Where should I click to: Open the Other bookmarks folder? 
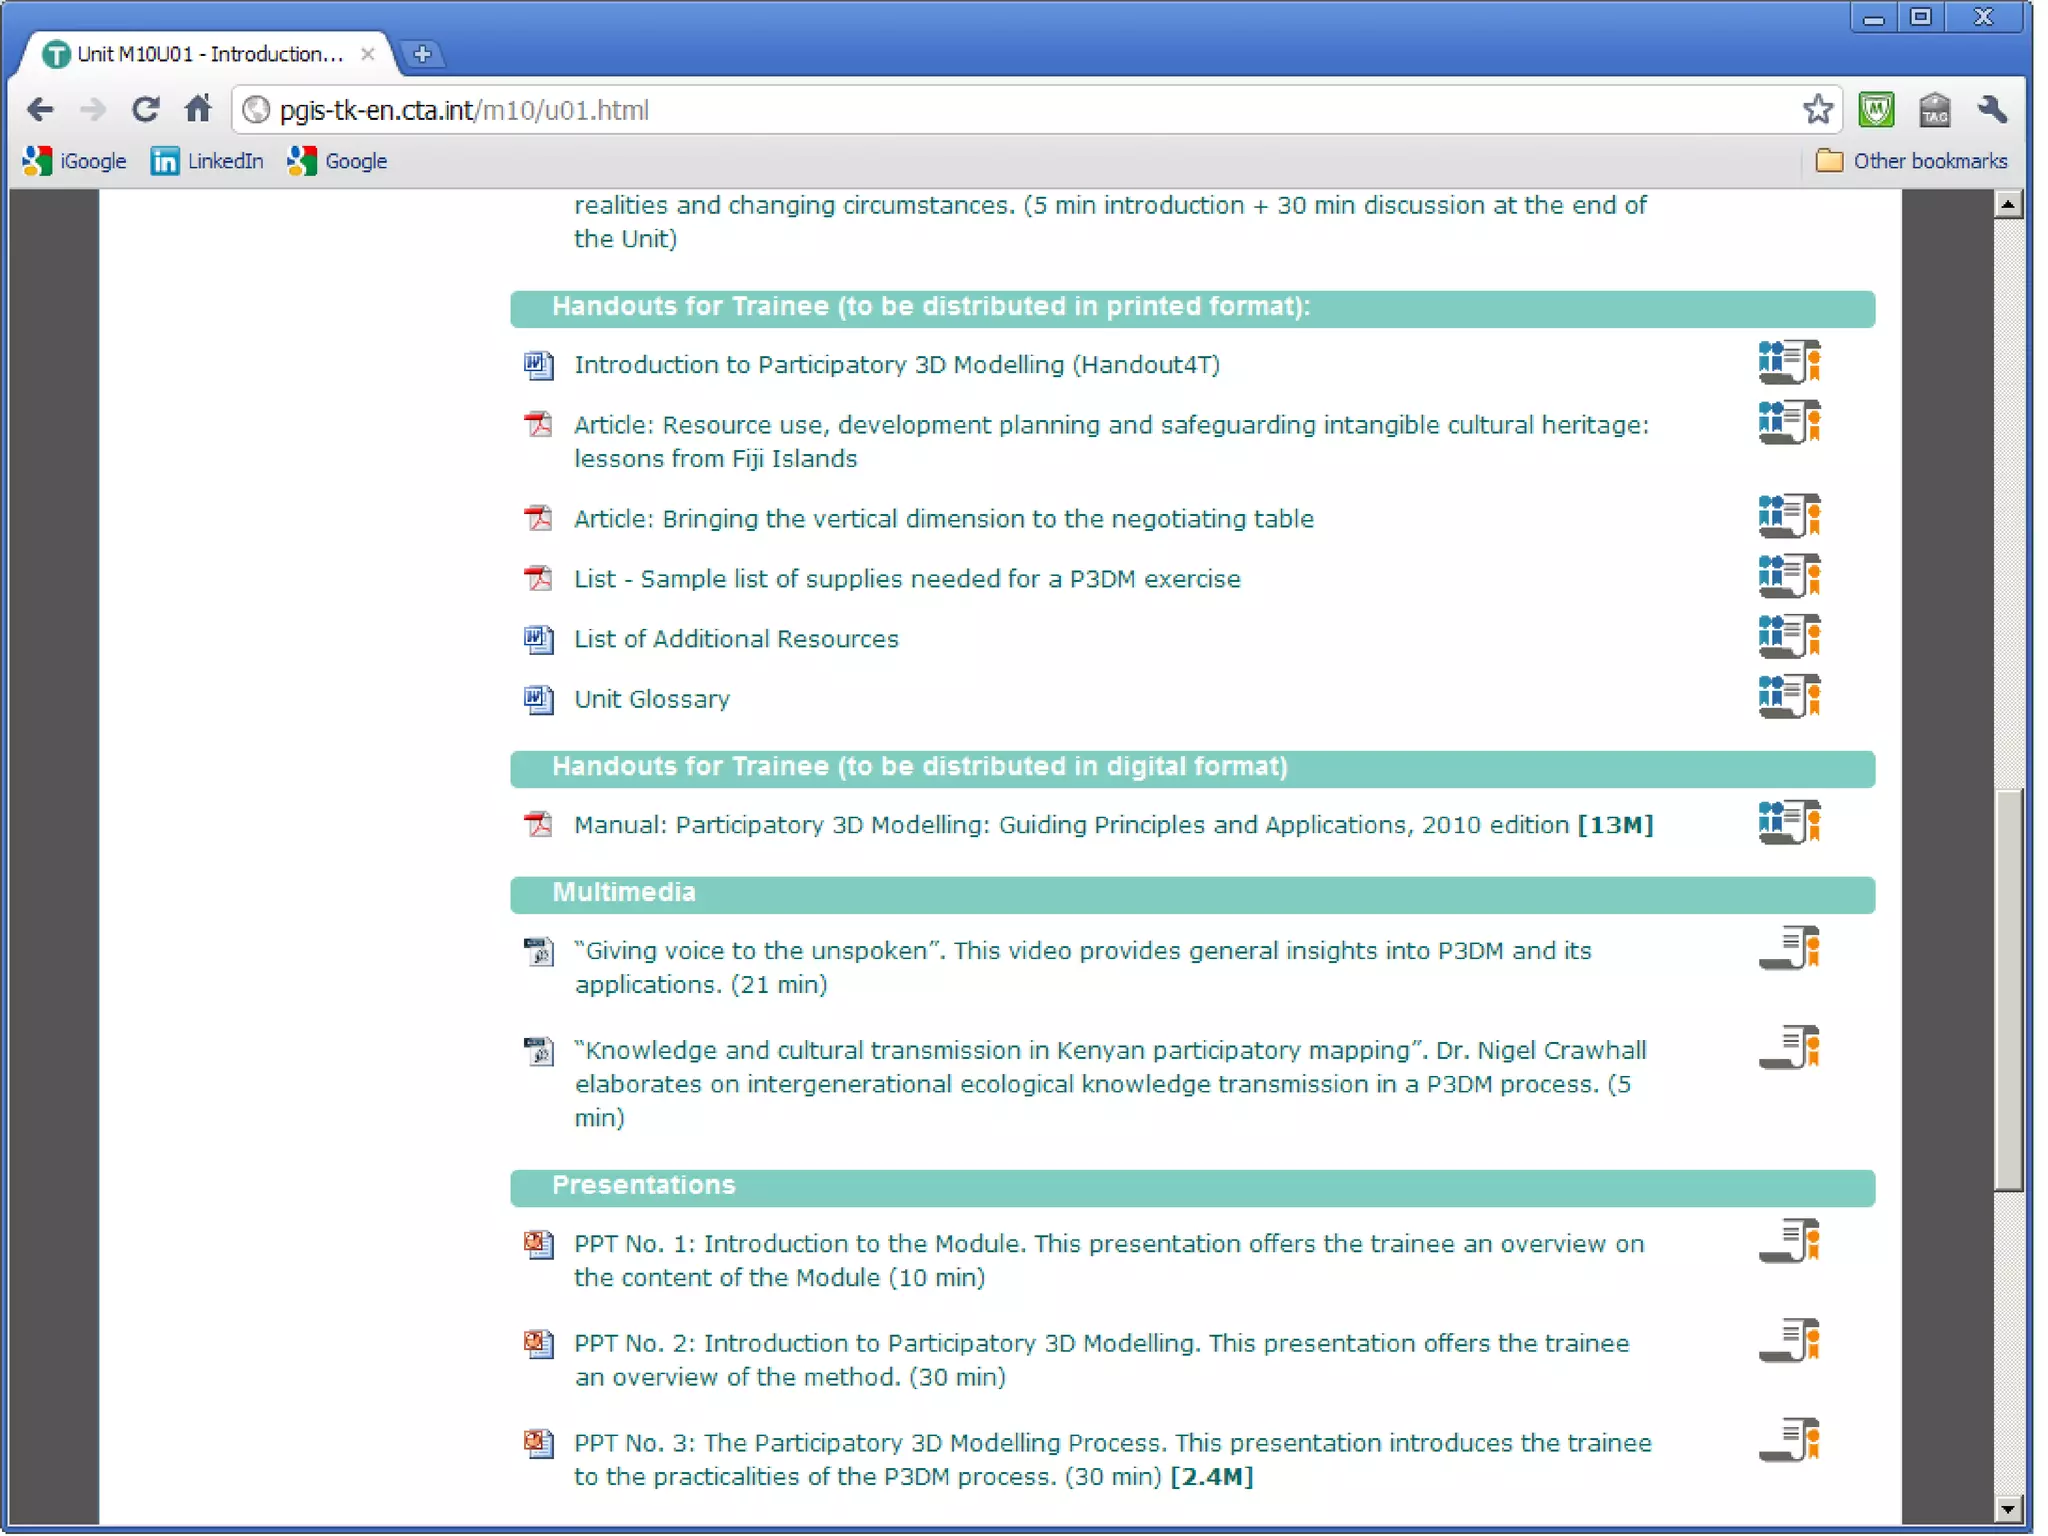click(x=1912, y=161)
